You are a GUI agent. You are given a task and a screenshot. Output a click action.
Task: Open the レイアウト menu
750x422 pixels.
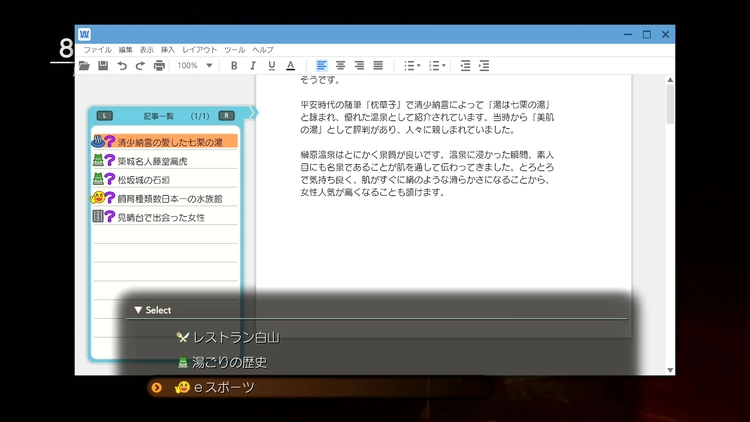pyautogui.click(x=199, y=50)
